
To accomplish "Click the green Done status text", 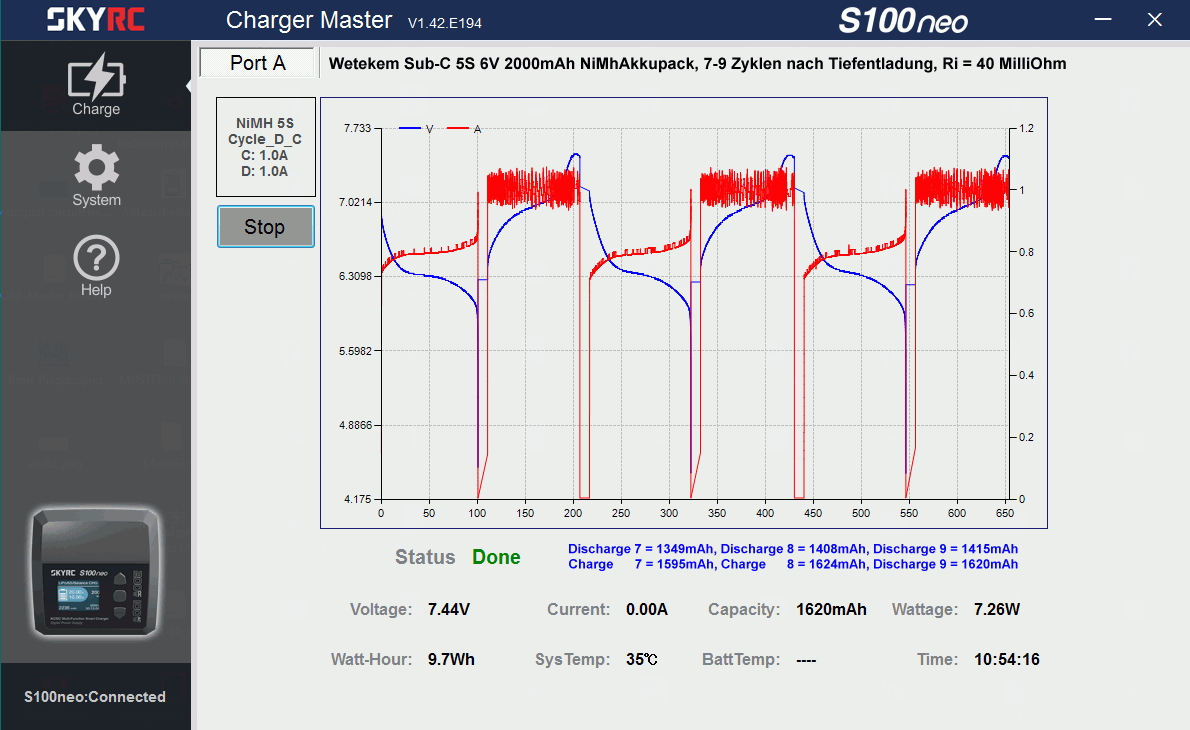I will point(496,557).
